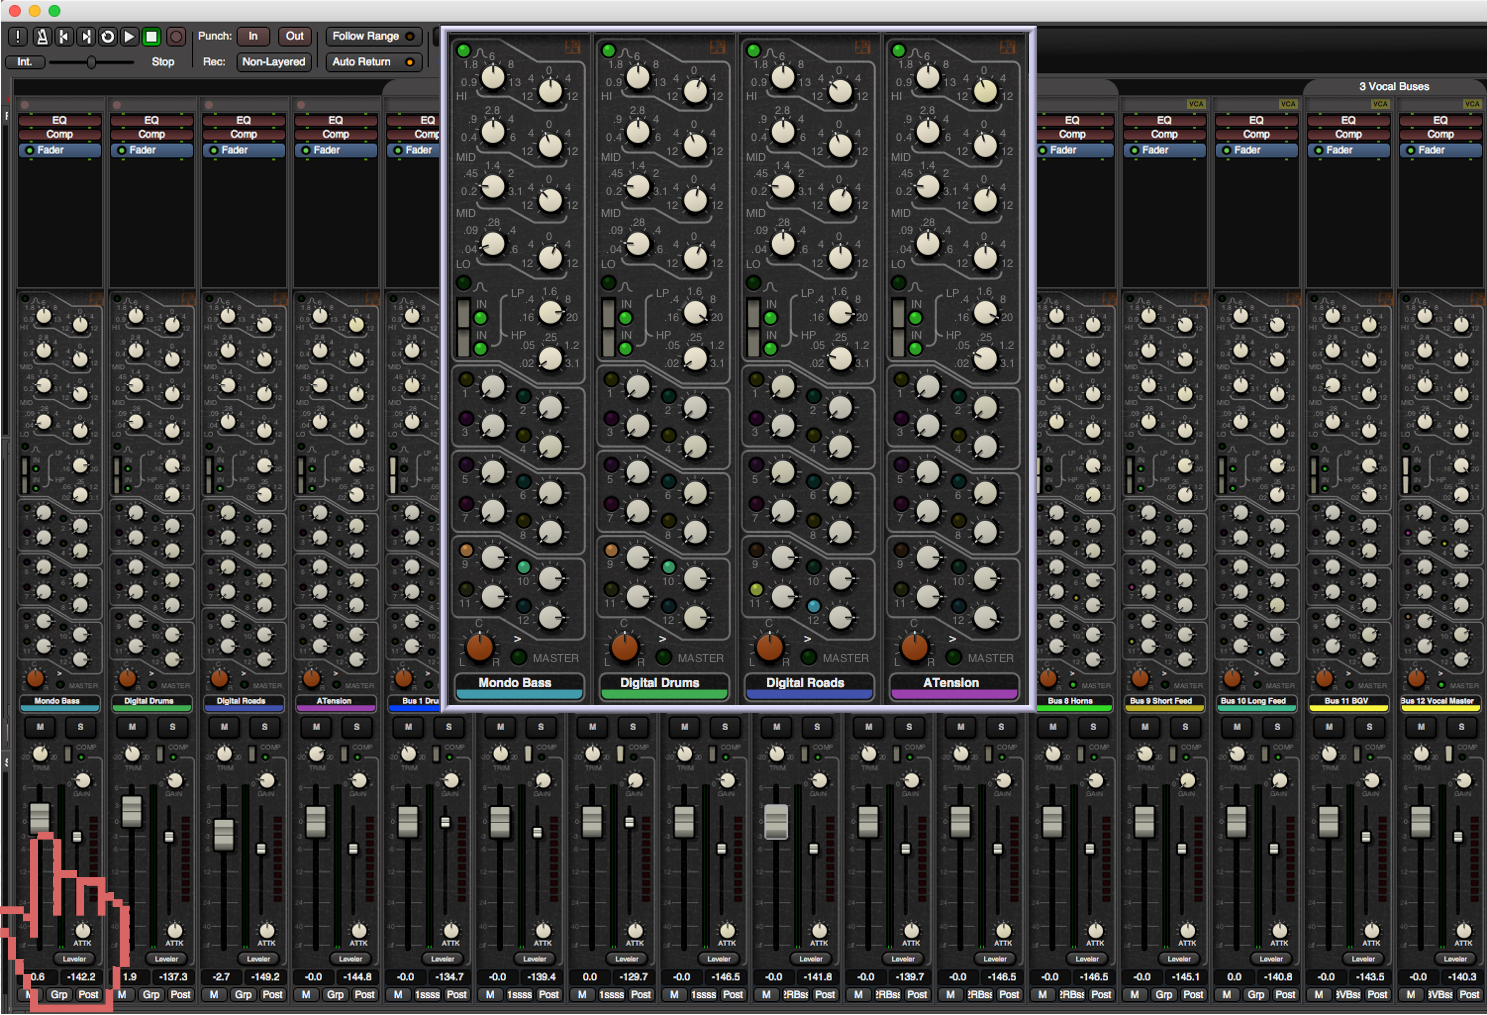This screenshot has width=1487, height=1015.
Task: Click compressor threshold slider on Digital Roads
Action: click(x=261, y=849)
